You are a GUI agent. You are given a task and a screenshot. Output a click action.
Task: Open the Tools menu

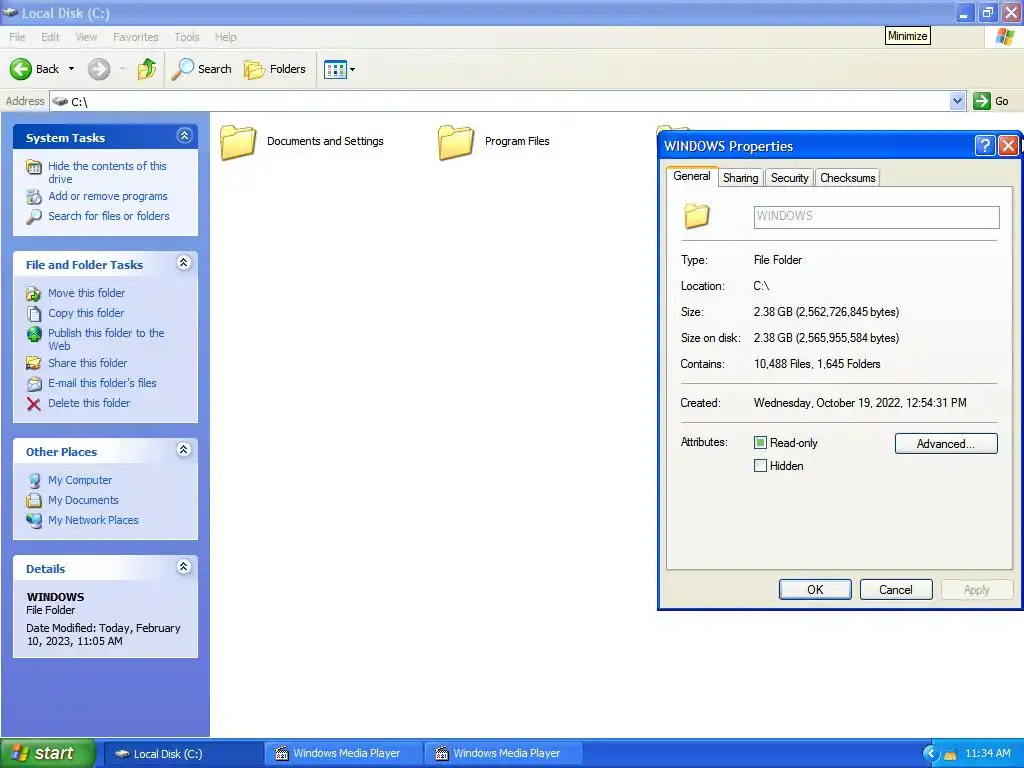(x=187, y=37)
